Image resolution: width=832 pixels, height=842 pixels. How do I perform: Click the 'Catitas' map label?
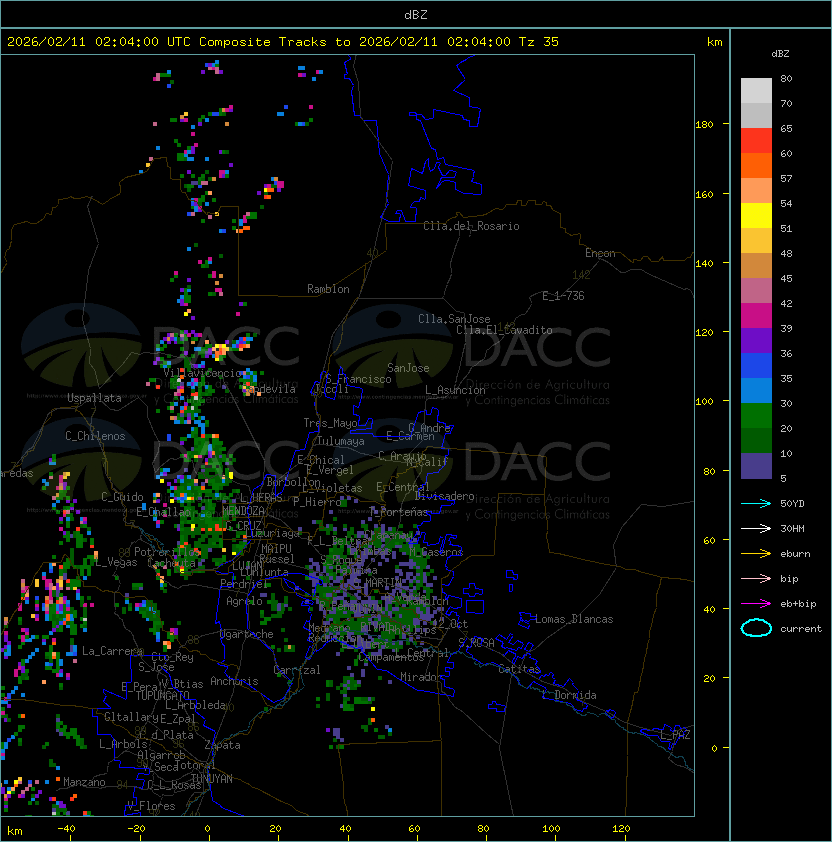point(519,669)
